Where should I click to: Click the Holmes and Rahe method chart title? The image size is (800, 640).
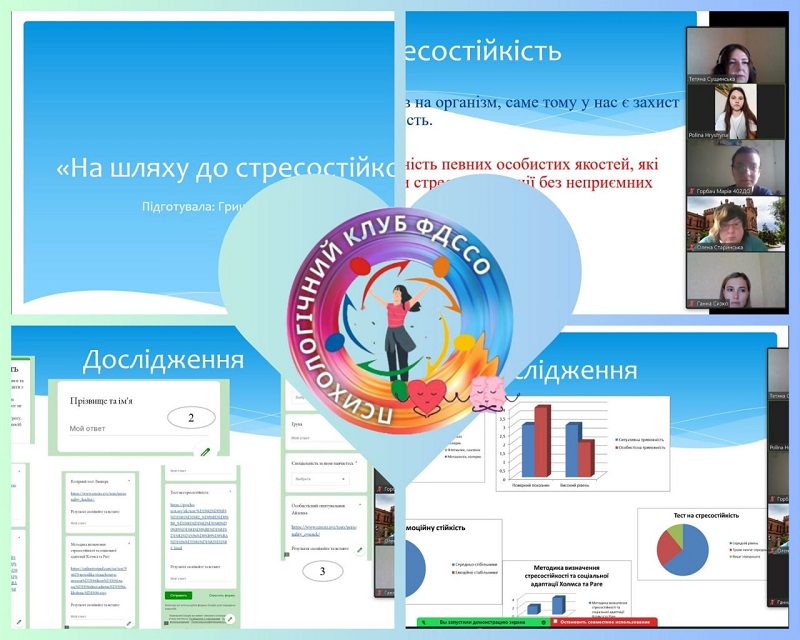point(567,576)
